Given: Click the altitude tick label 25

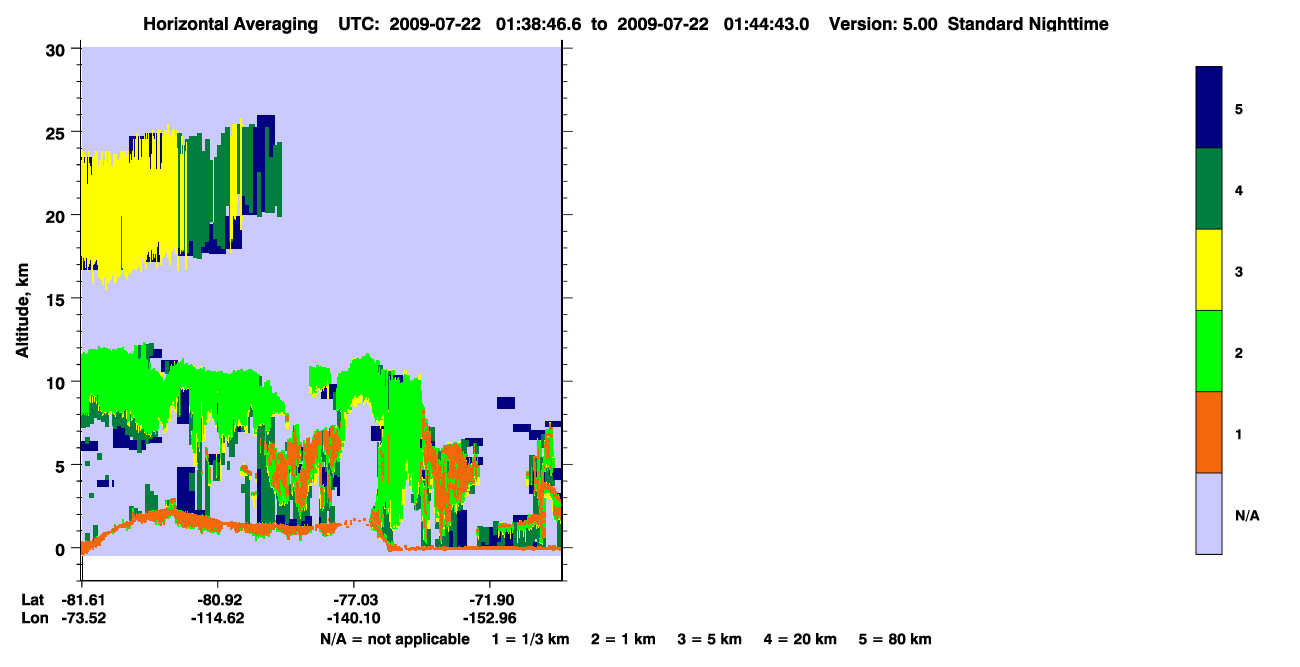Looking at the screenshot, I should [58, 132].
